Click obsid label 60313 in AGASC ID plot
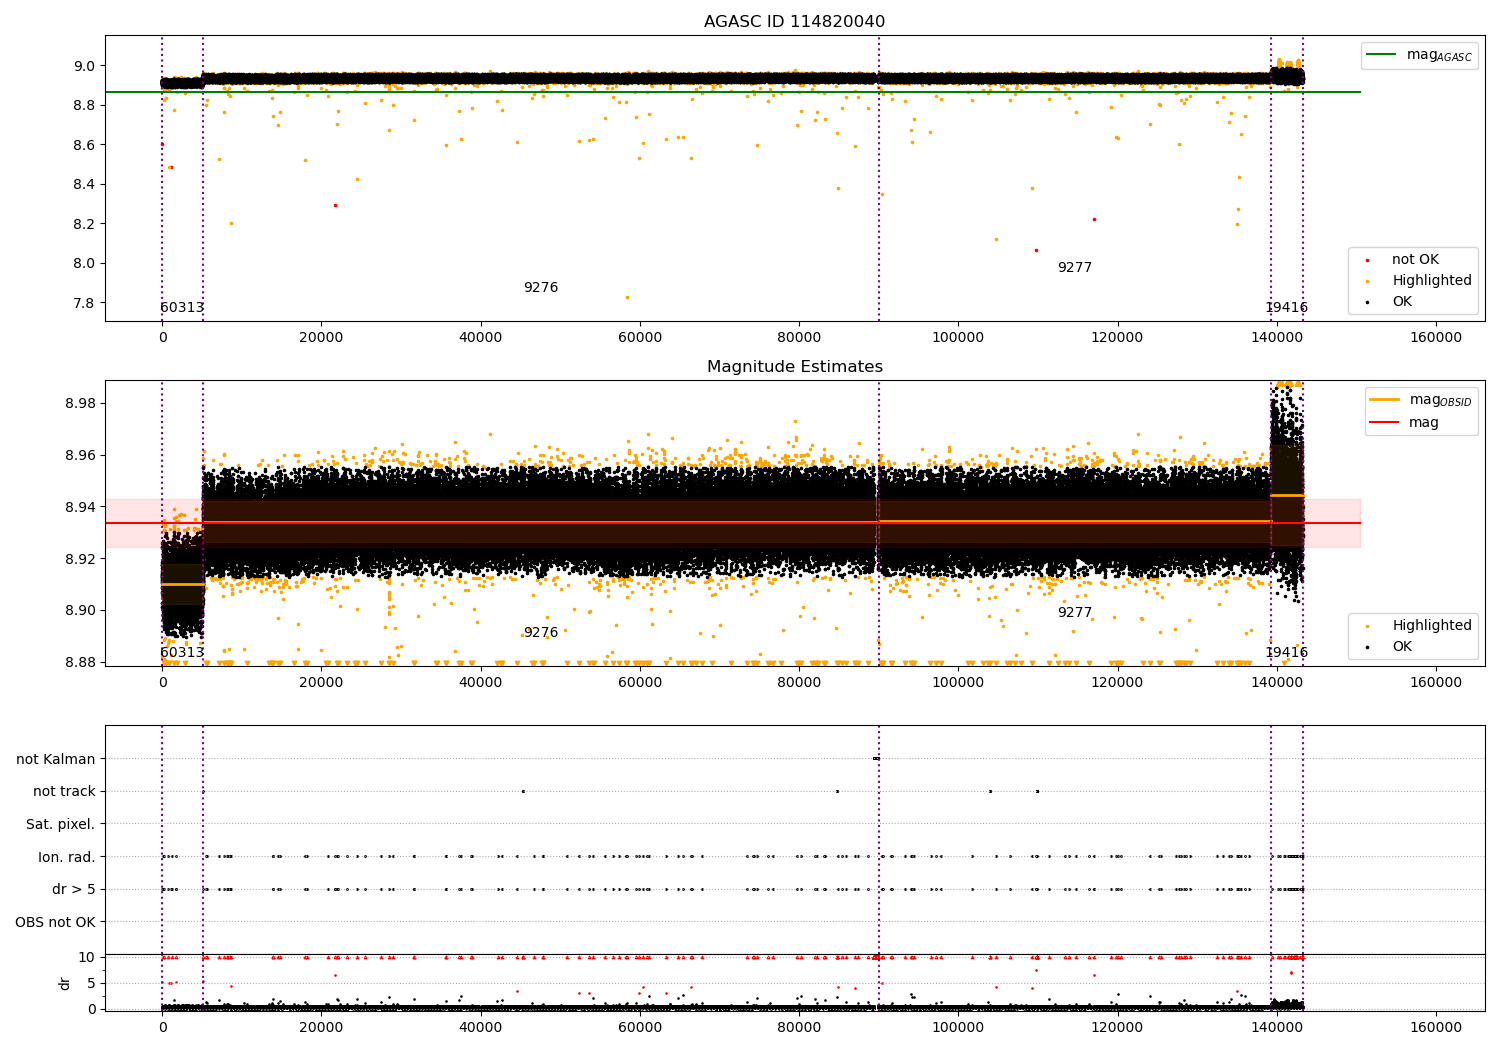Viewport: 1500px width, 1050px height. coord(182,308)
